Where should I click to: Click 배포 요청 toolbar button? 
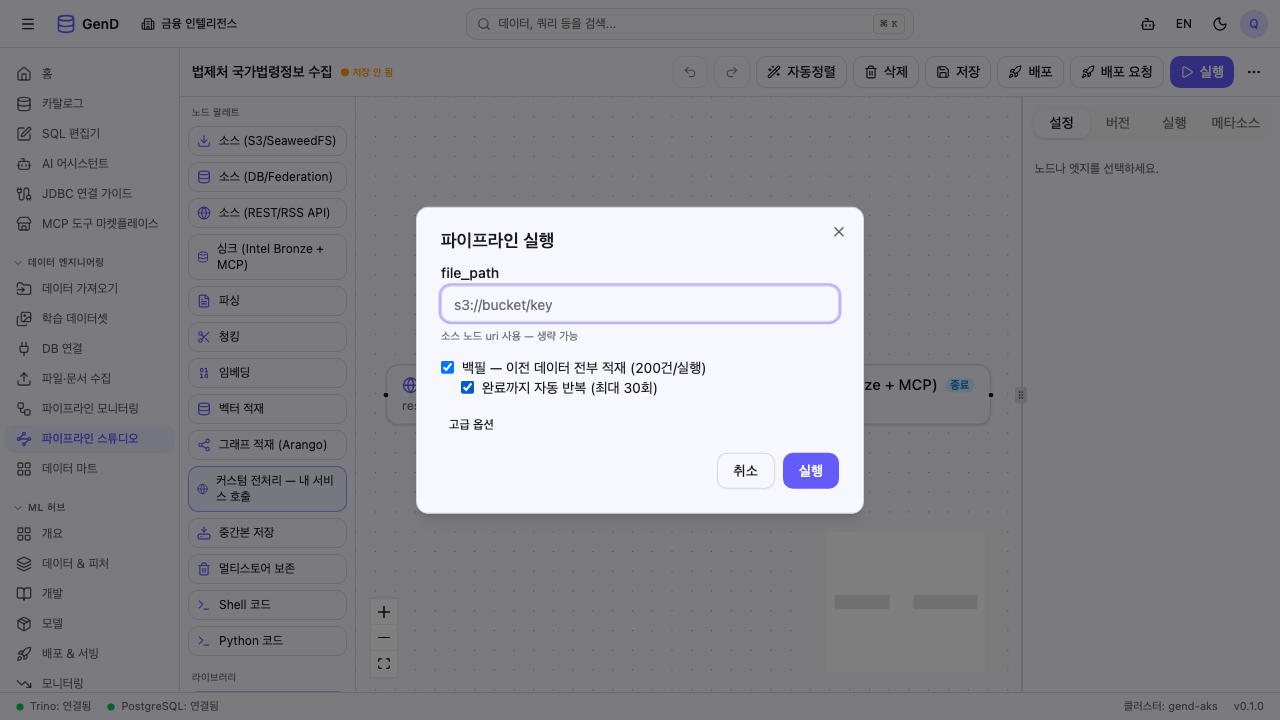(1117, 72)
